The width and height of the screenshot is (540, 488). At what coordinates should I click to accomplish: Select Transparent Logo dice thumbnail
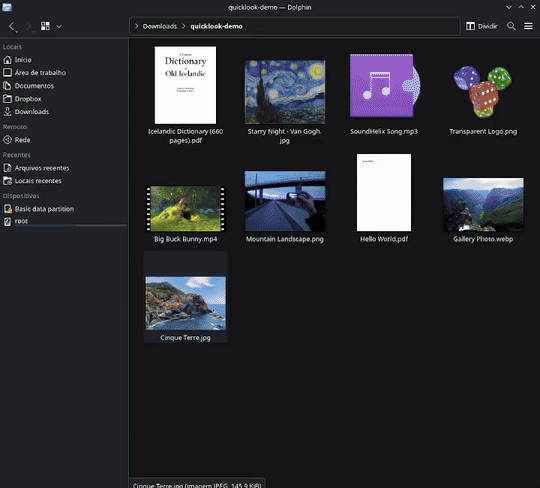coord(483,92)
